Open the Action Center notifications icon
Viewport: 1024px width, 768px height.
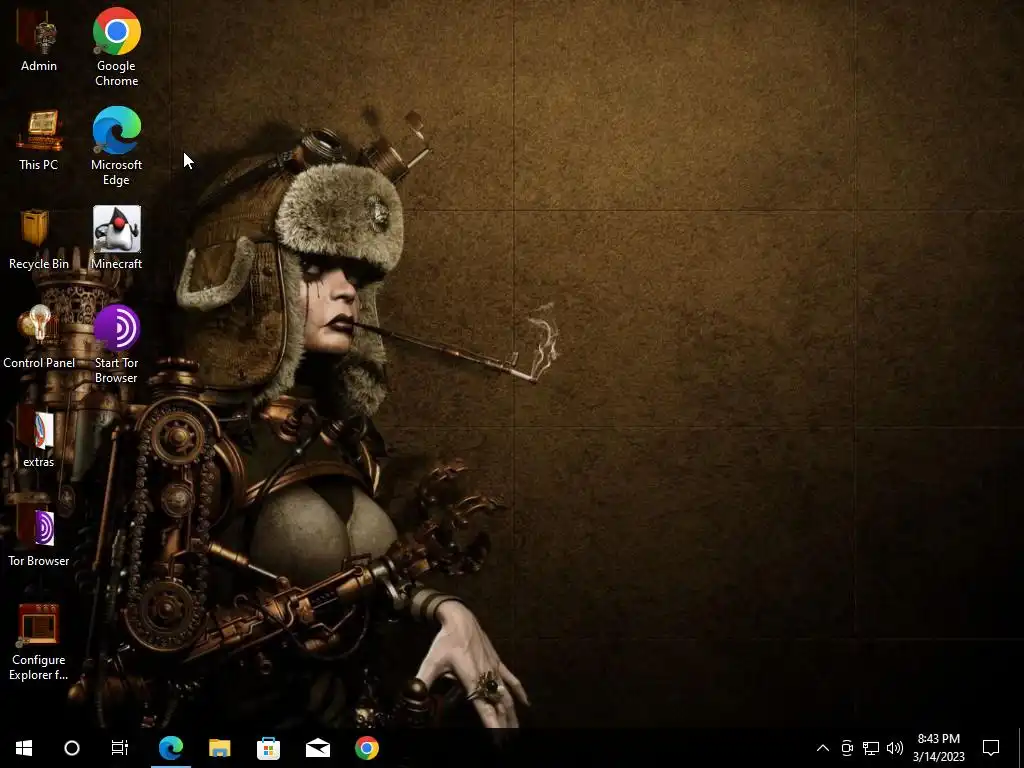[991, 748]
